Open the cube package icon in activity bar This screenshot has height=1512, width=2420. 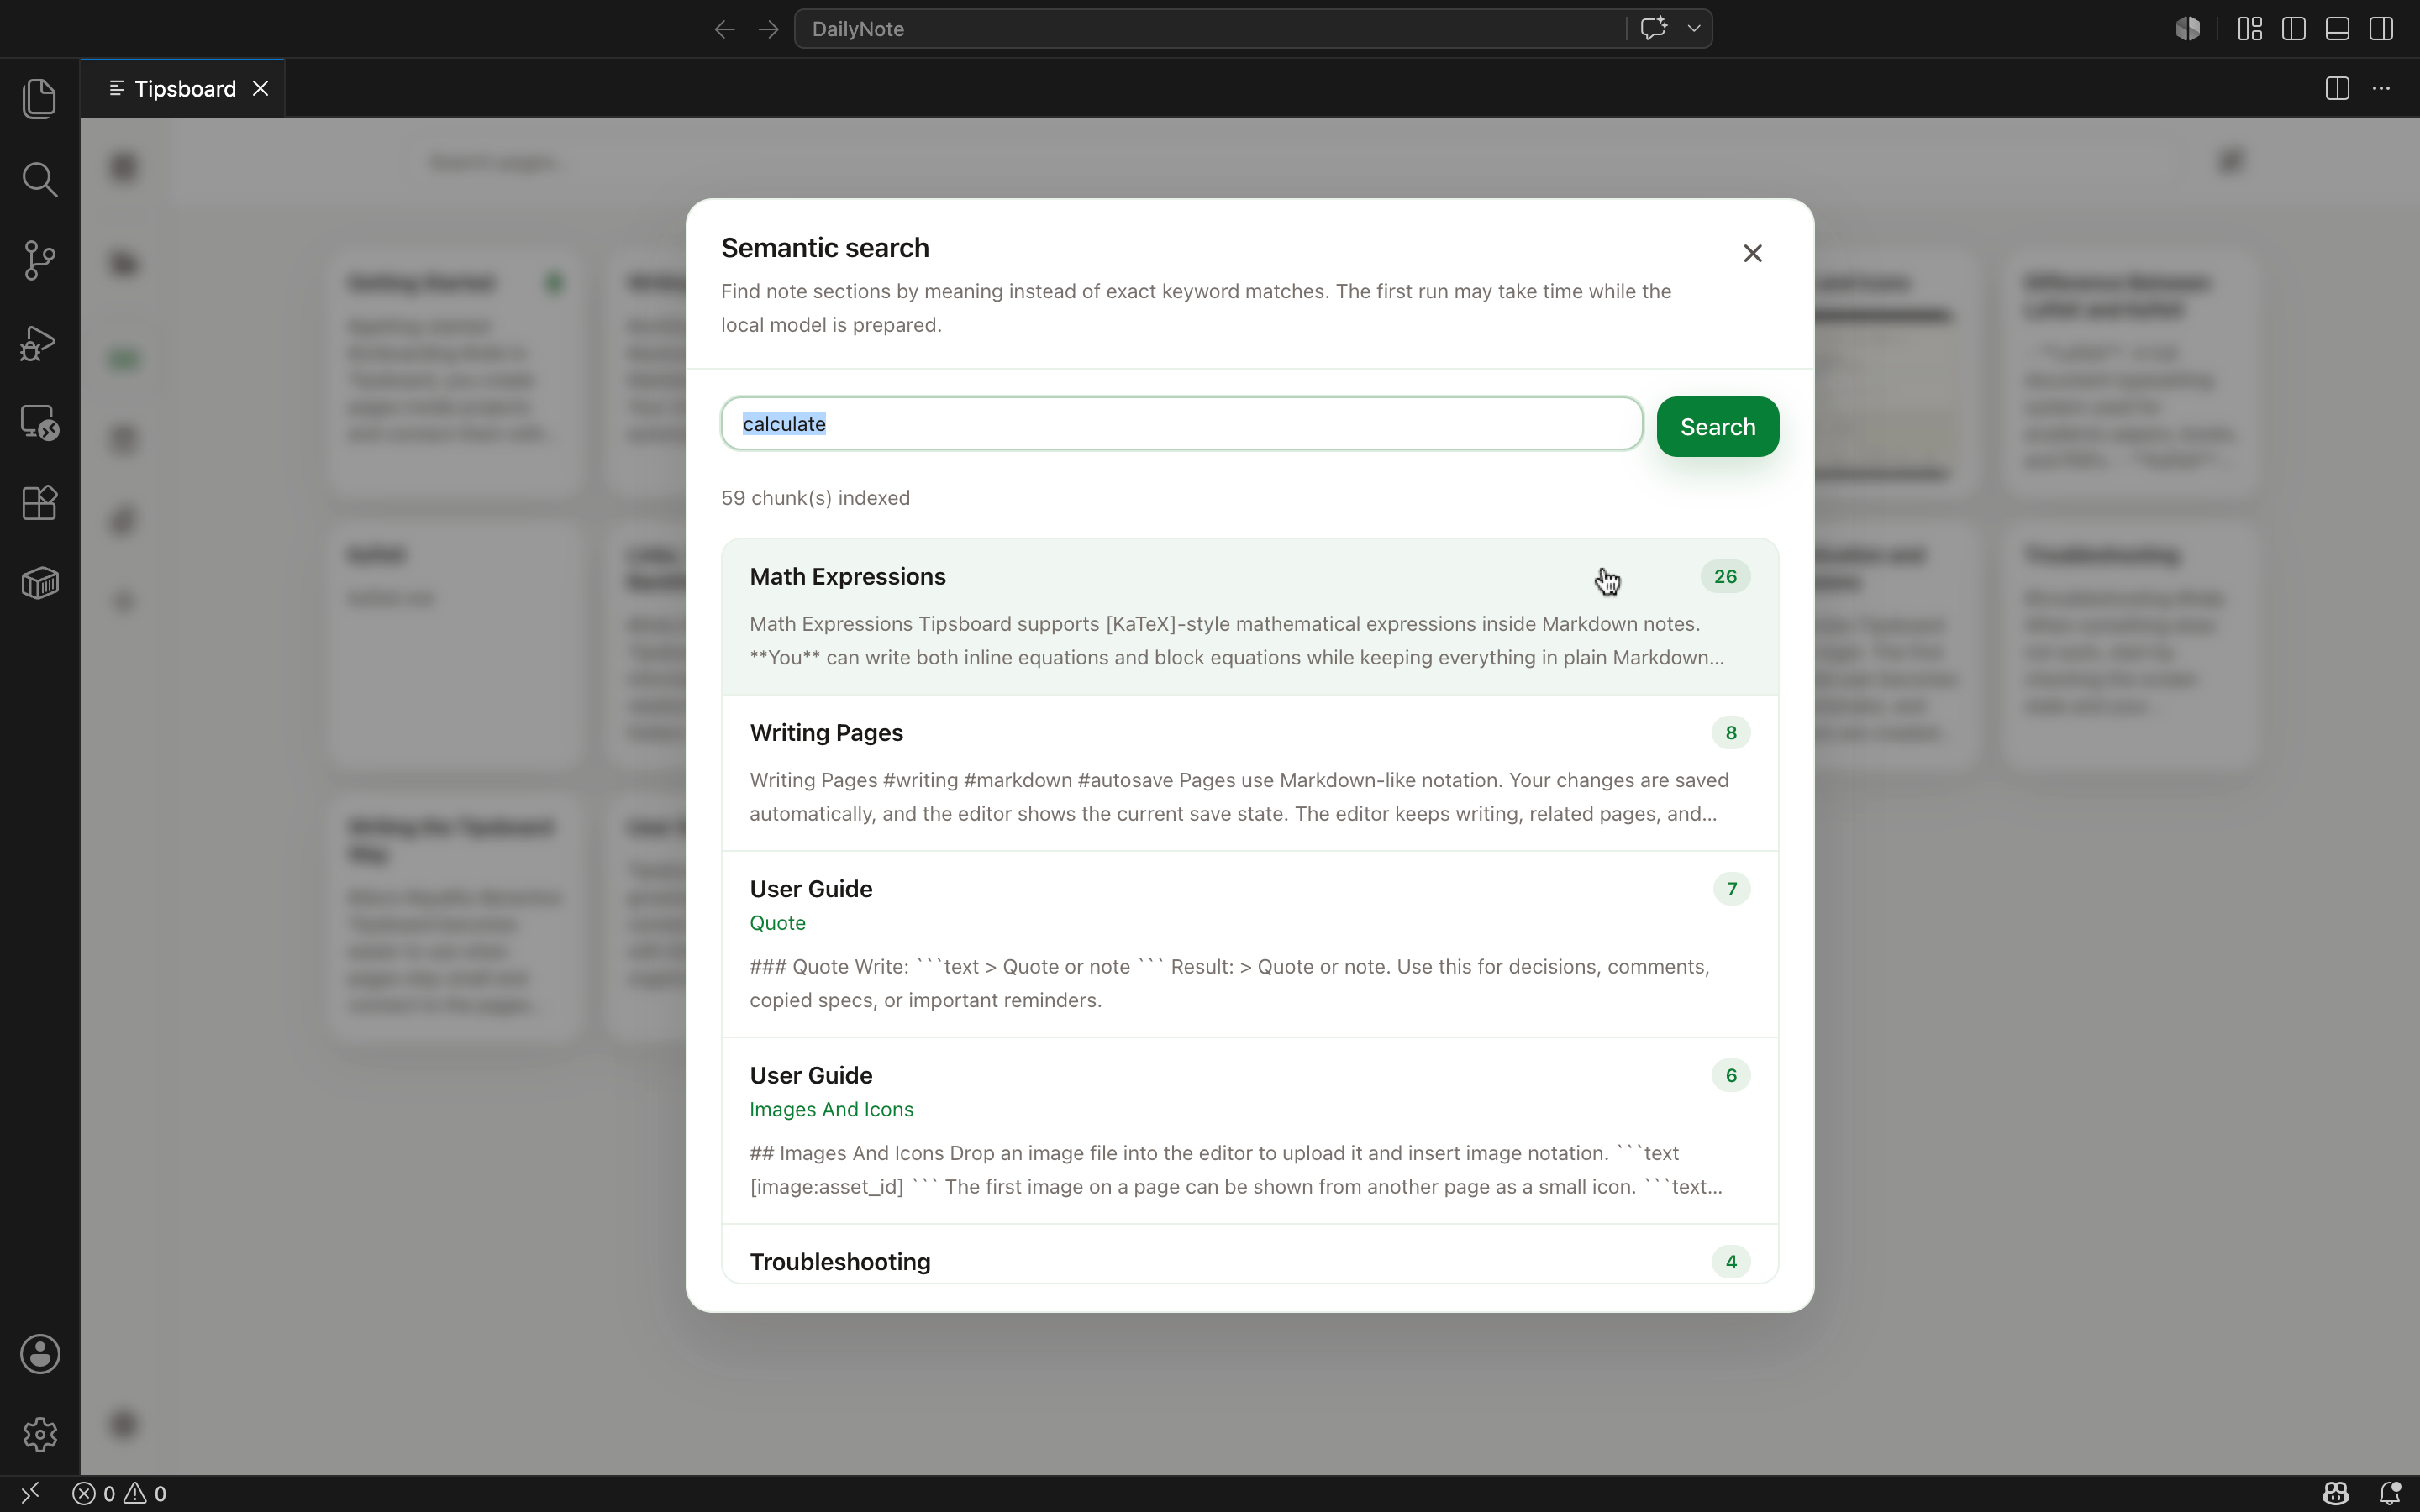coord(39,583)
